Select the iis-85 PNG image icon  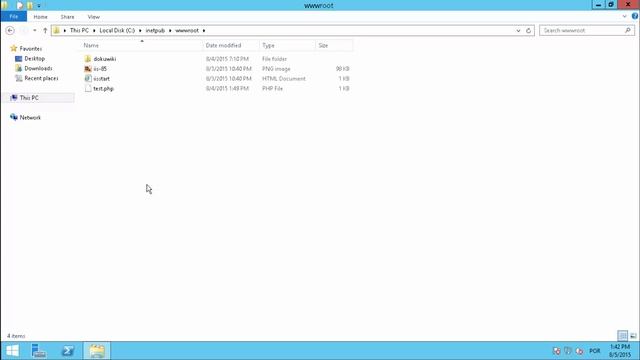pos(88,69)
